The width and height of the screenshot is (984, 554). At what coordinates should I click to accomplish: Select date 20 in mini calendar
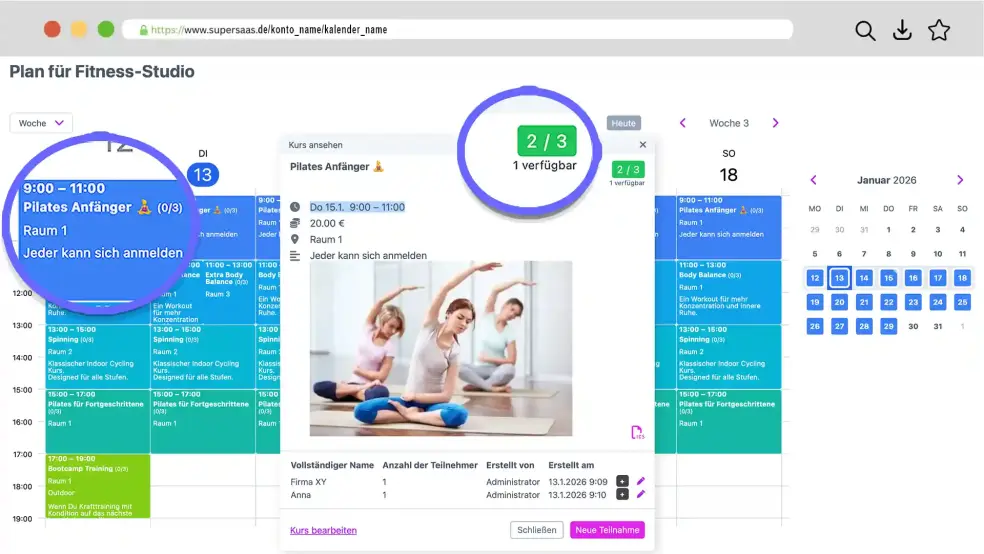839,302
